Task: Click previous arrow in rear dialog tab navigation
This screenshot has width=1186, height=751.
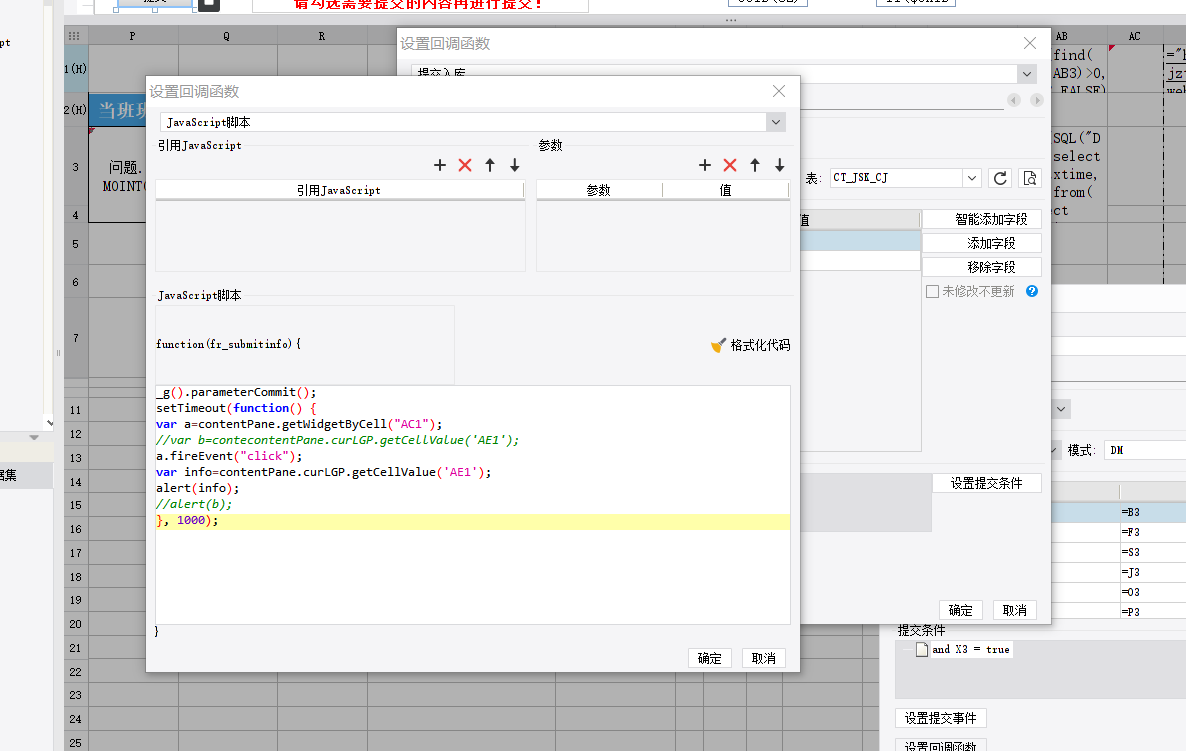Action: pos(1014,101)
